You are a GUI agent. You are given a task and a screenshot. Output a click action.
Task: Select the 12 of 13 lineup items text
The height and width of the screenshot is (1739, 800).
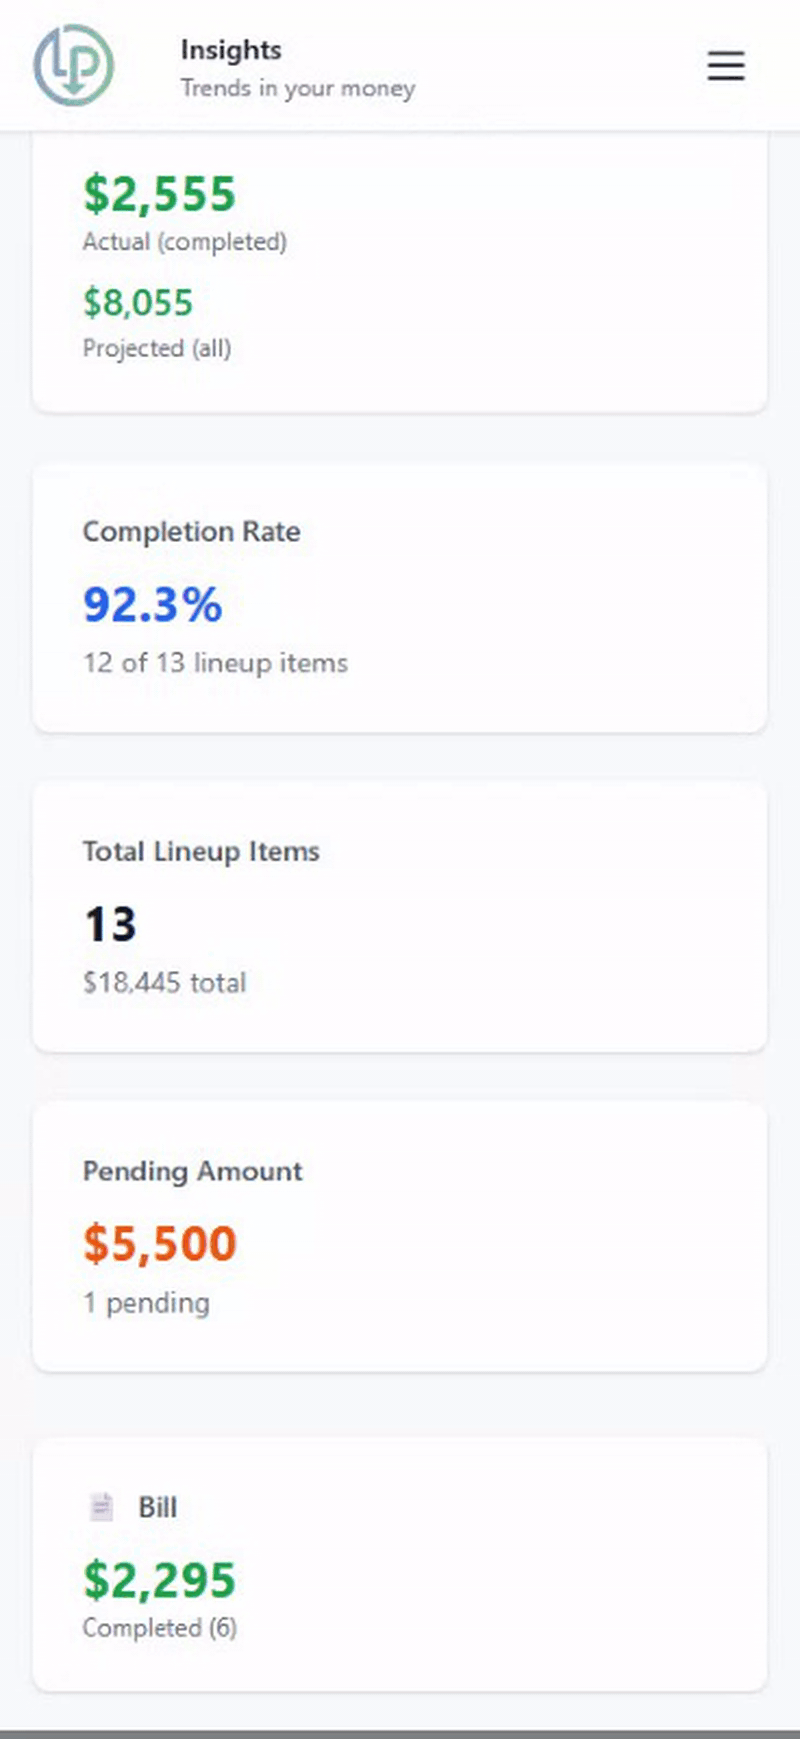pyautogui.click(x=215, y=663)
